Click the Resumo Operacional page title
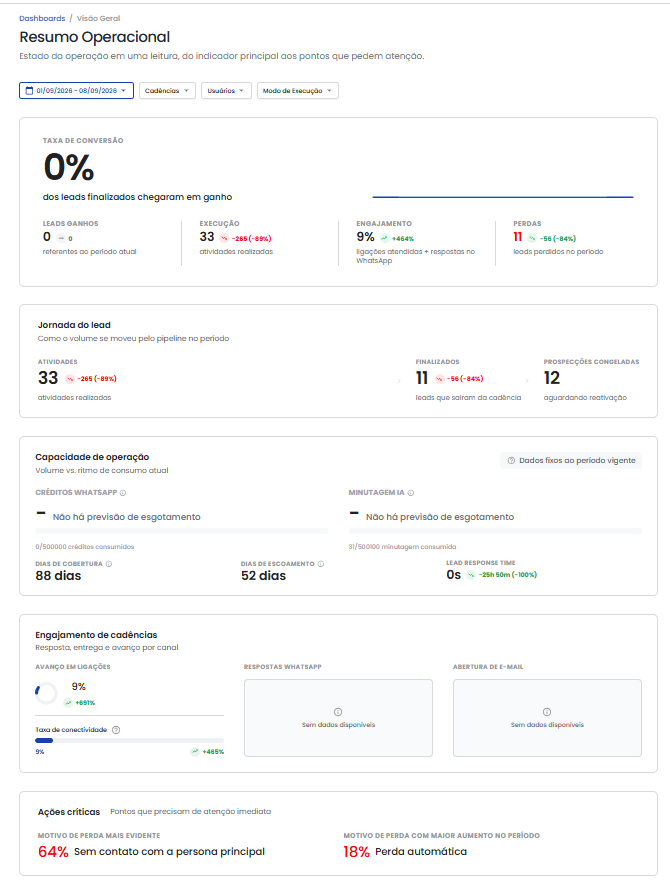Screen dimensions: 670x880 pos(95,37)
